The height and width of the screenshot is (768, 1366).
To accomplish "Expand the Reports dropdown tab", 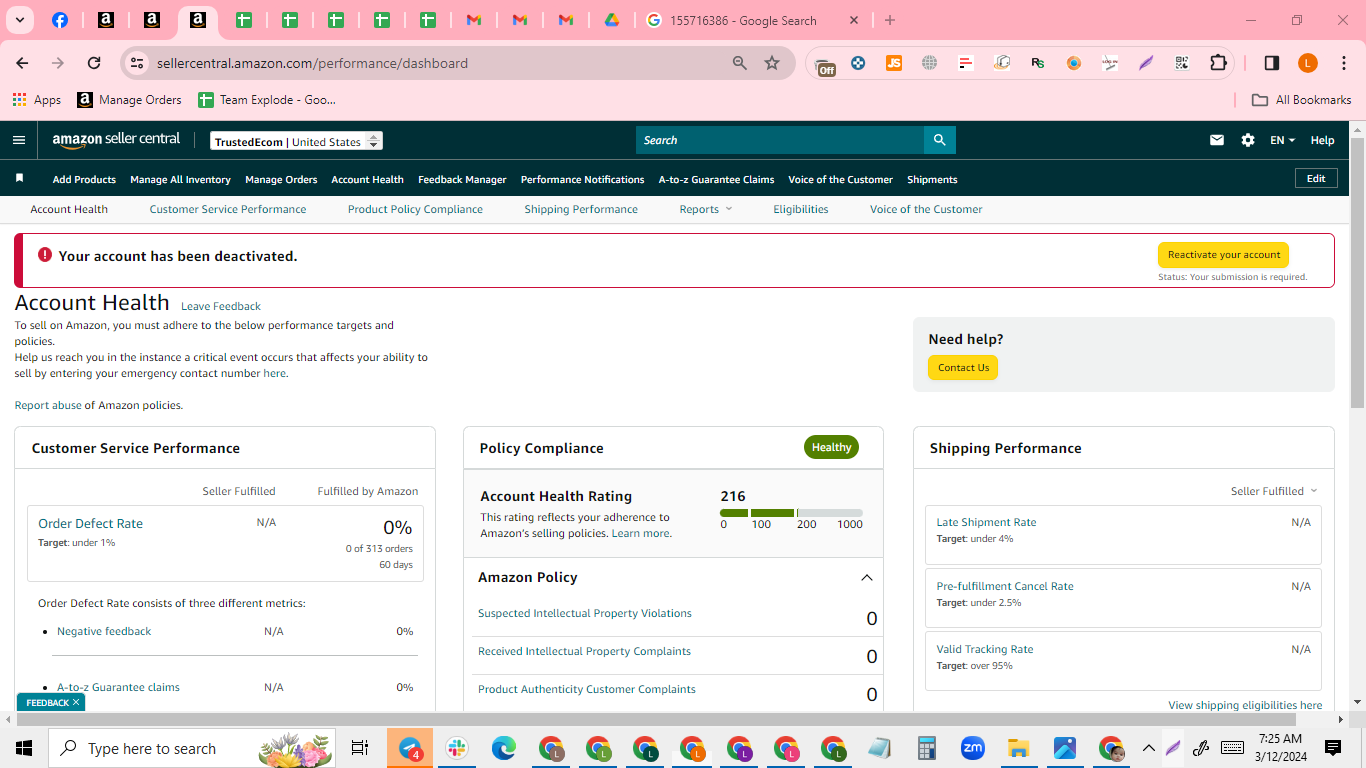I will 706,209.
